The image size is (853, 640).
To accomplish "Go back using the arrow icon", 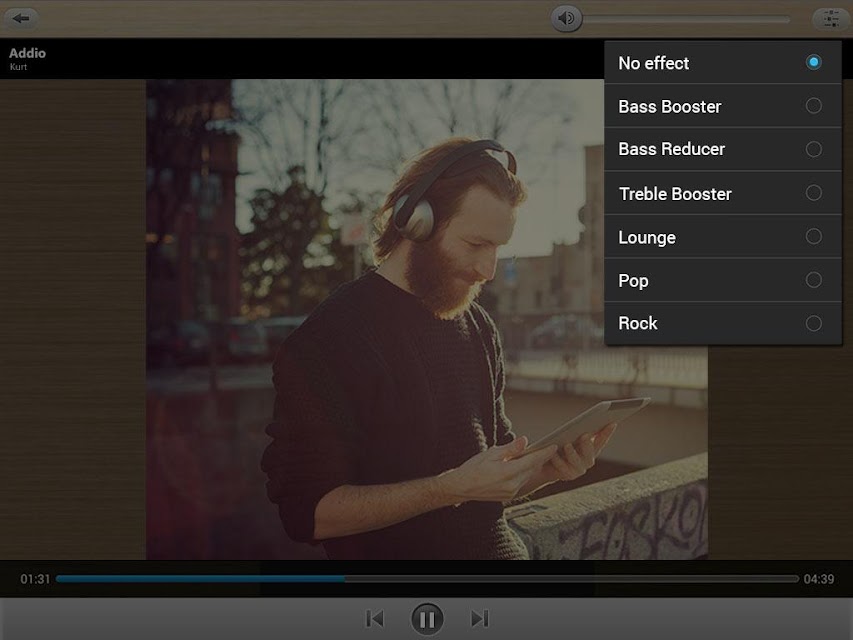I will 21,18.
